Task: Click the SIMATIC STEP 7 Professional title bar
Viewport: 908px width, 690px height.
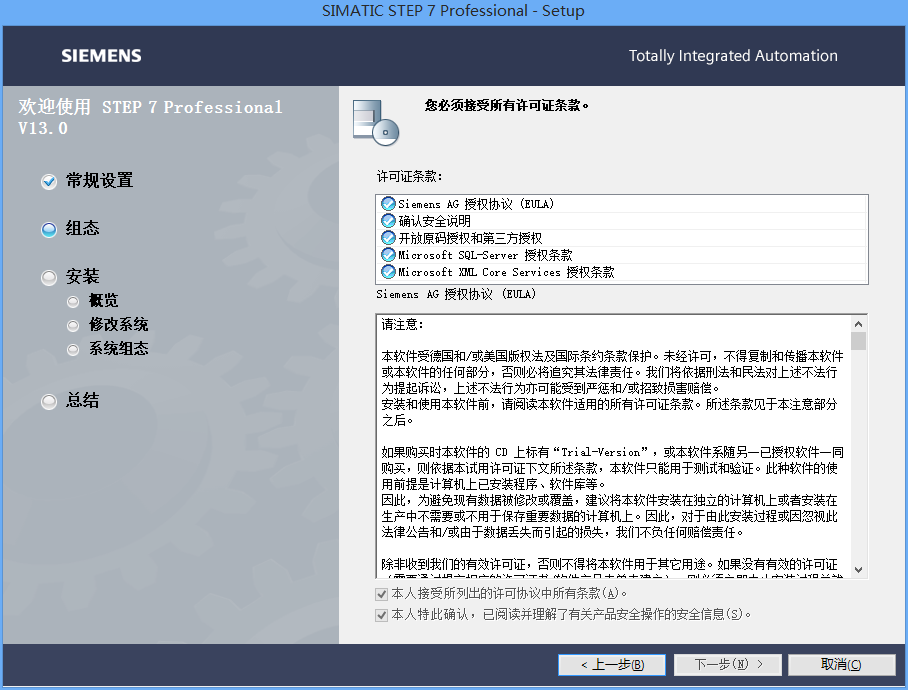Action: [453, 11]
